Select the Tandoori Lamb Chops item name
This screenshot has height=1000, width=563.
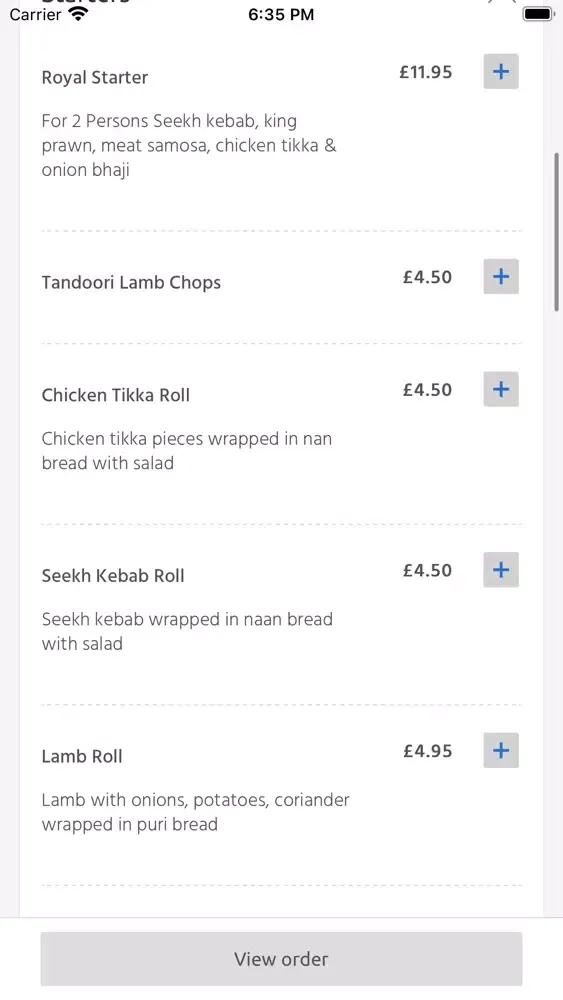[x=131, y=283]
